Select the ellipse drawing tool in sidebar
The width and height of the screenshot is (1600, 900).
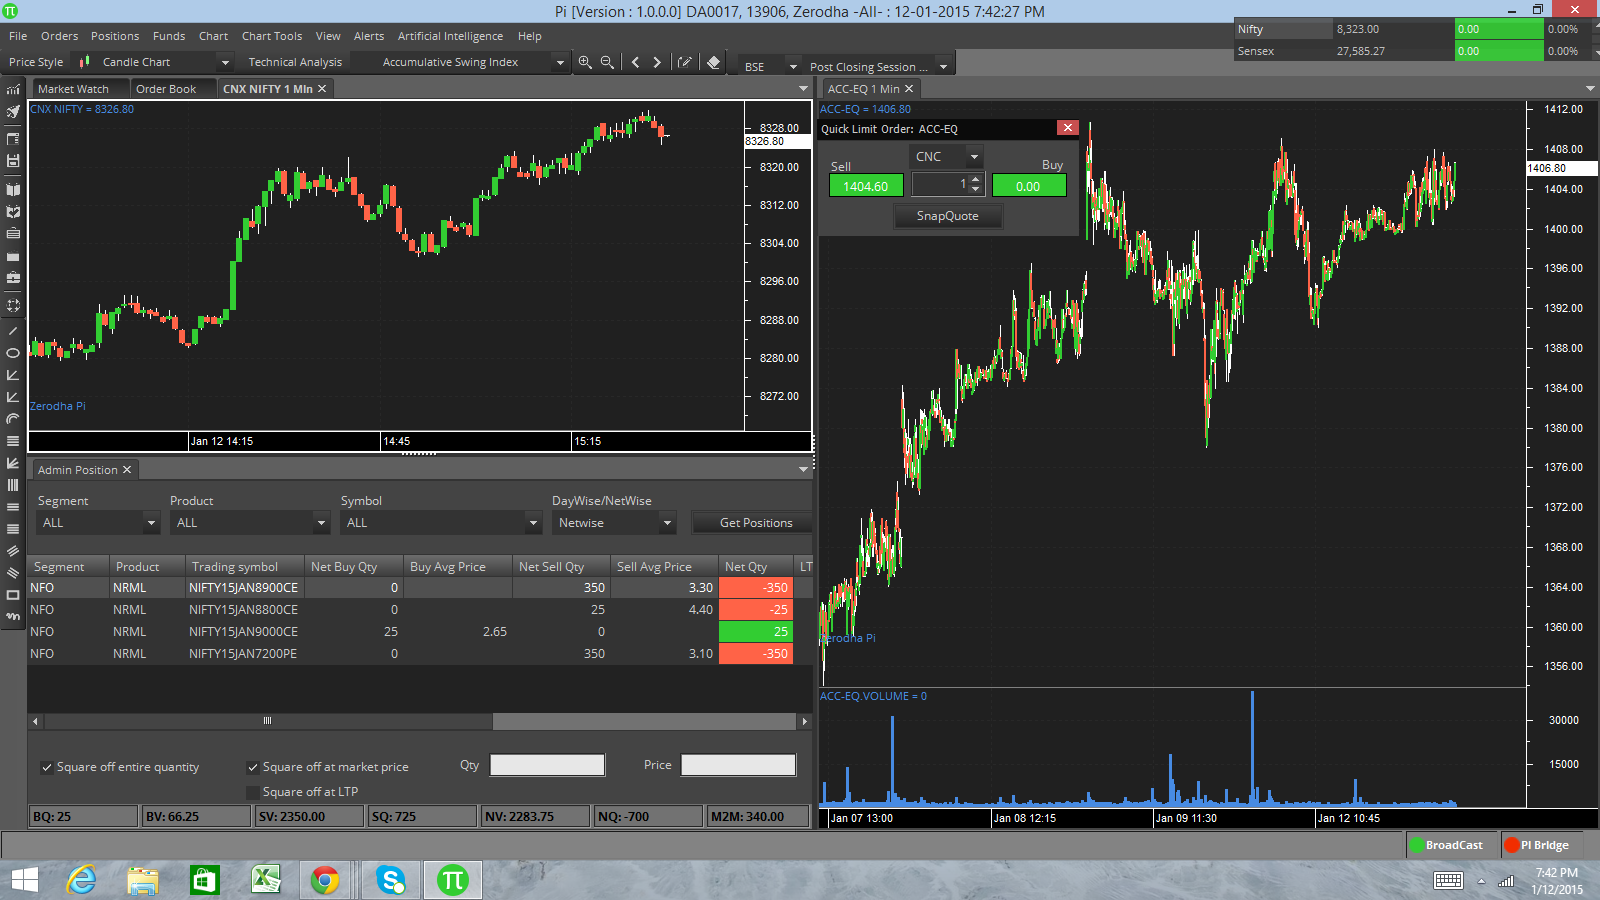coord(13,353)
